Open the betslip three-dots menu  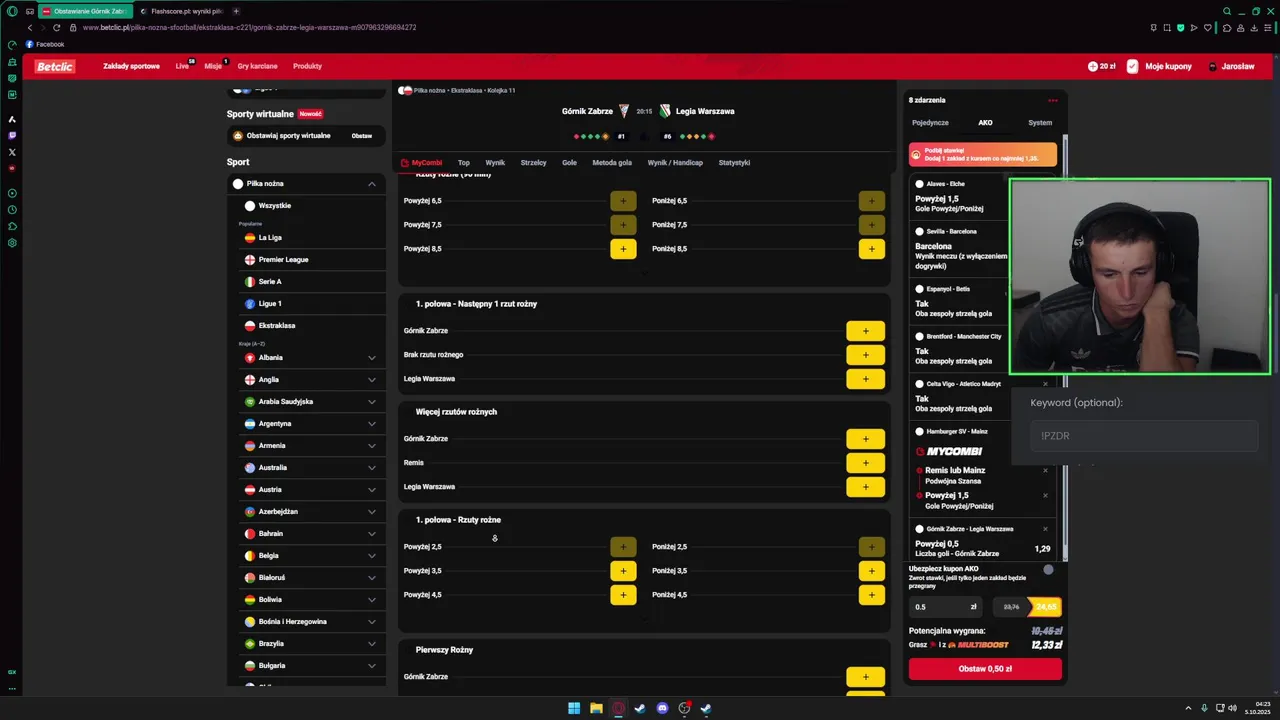pos(1053,100)
